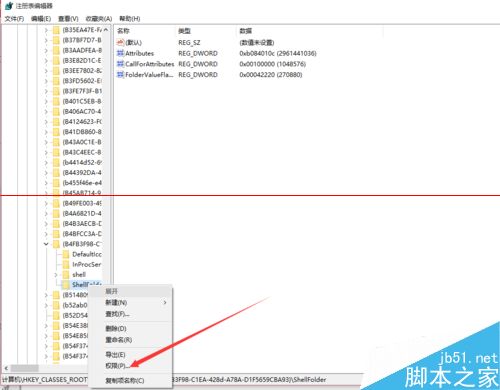Click the (默认) string value icon
The height and width of the screenshot is (390, 500).
(120, 42)
